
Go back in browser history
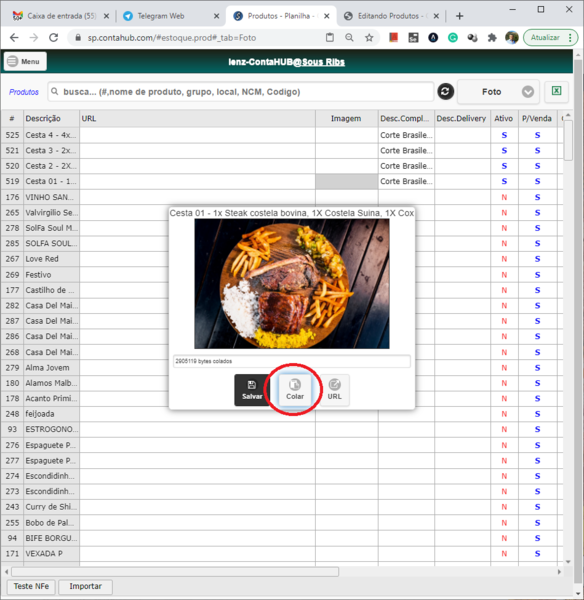pyautogui.click(x=14, y=38)
